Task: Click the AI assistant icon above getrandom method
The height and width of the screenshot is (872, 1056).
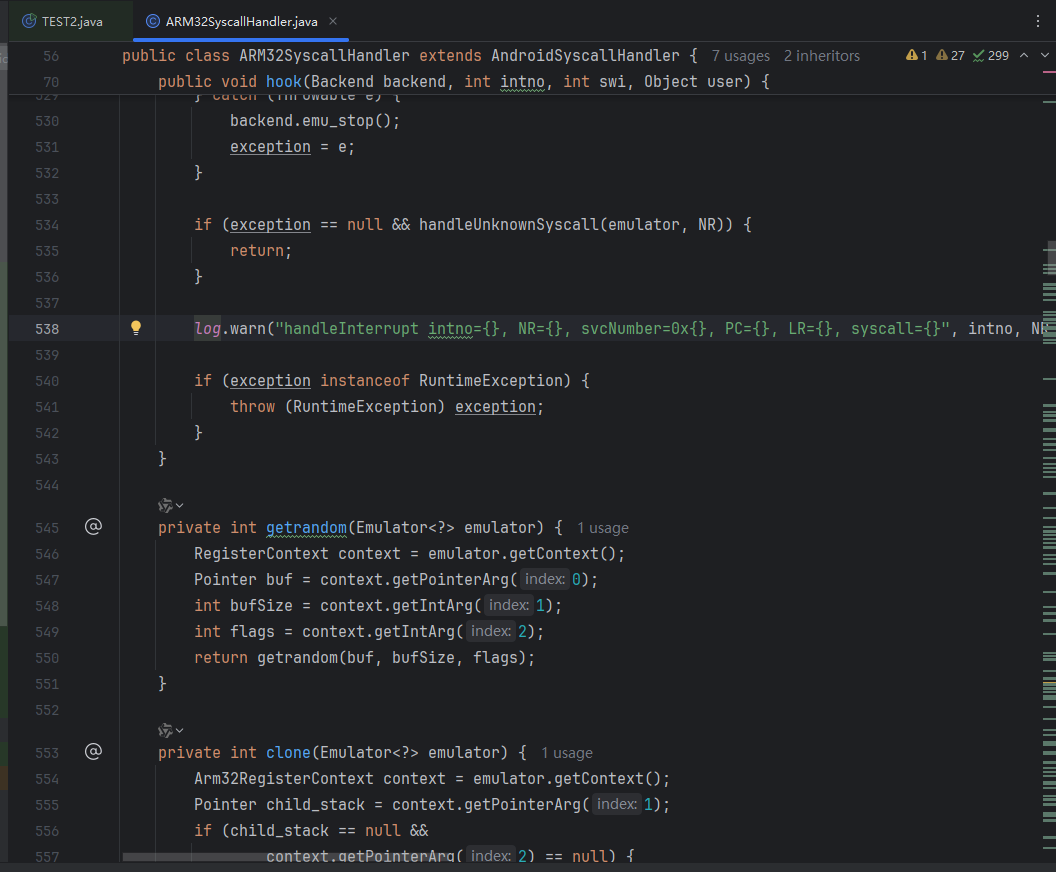Action: pyautogui.click(x=165, y=505)
